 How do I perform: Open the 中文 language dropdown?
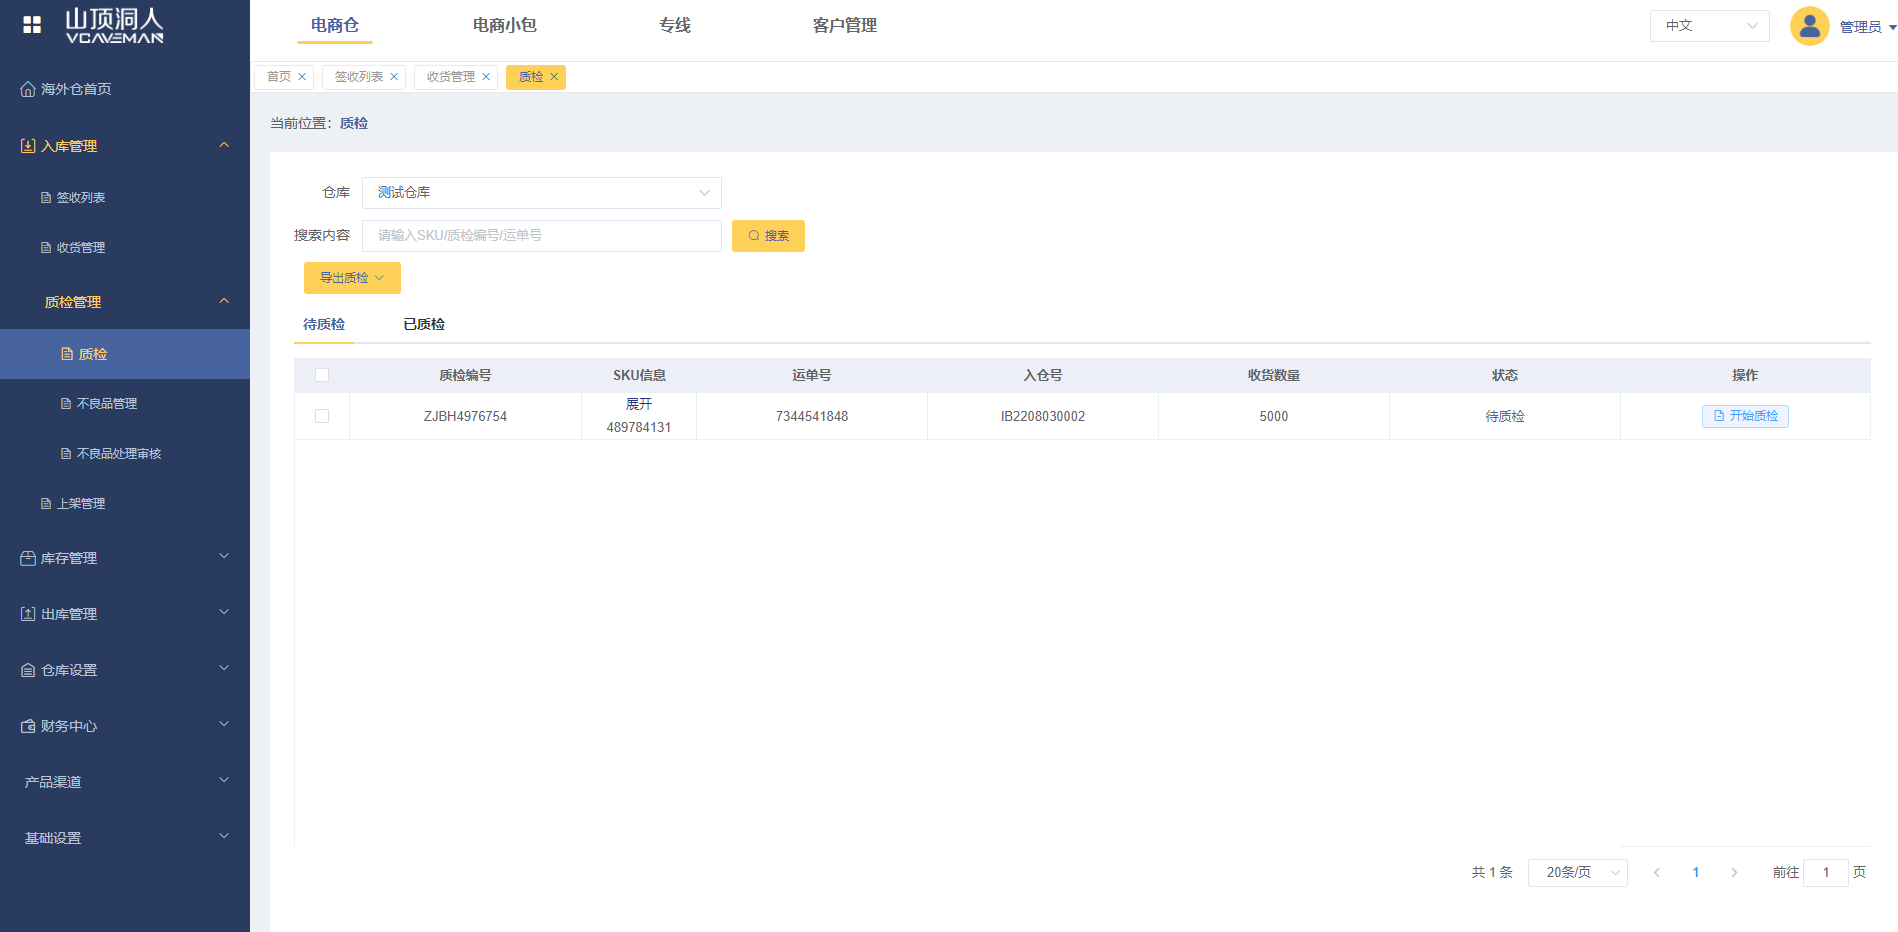tap(1709, 26)
